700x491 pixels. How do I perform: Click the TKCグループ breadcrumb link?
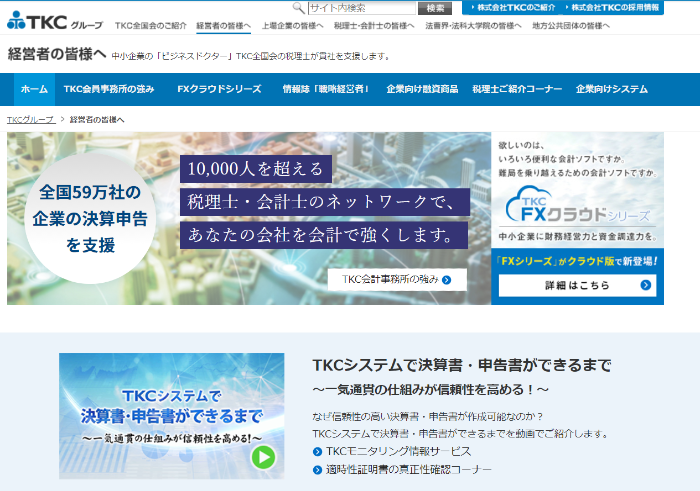point(30,119)
